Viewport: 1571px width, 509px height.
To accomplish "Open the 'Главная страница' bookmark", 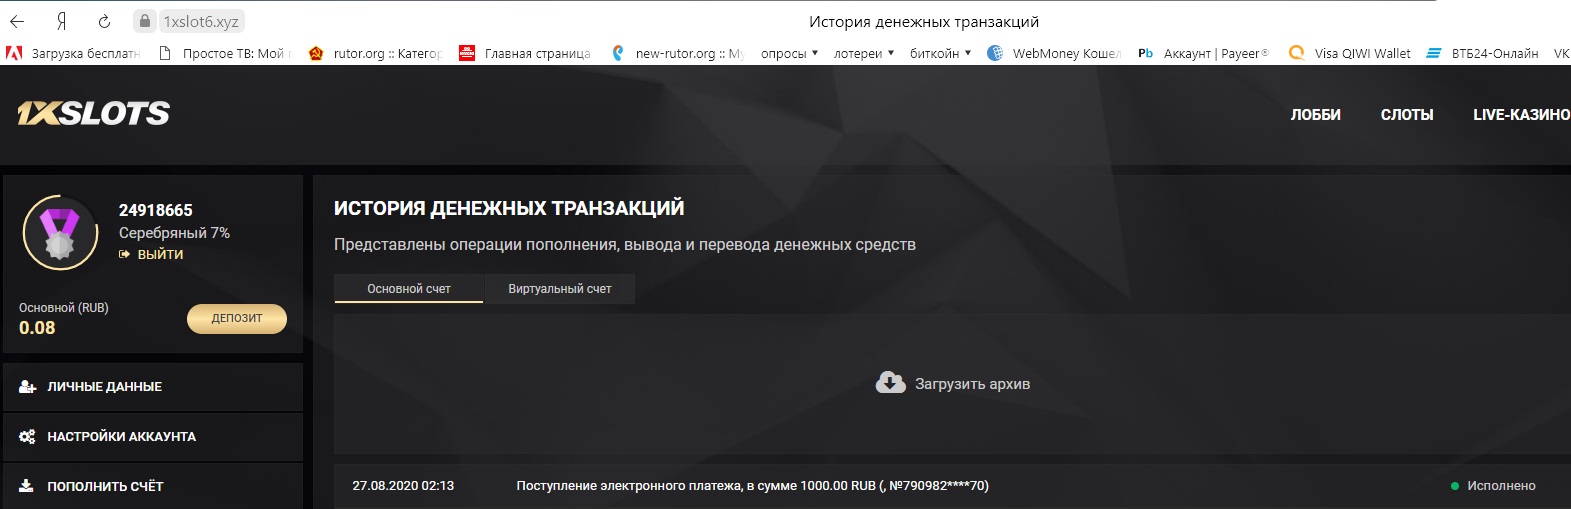I will (525, 53).
